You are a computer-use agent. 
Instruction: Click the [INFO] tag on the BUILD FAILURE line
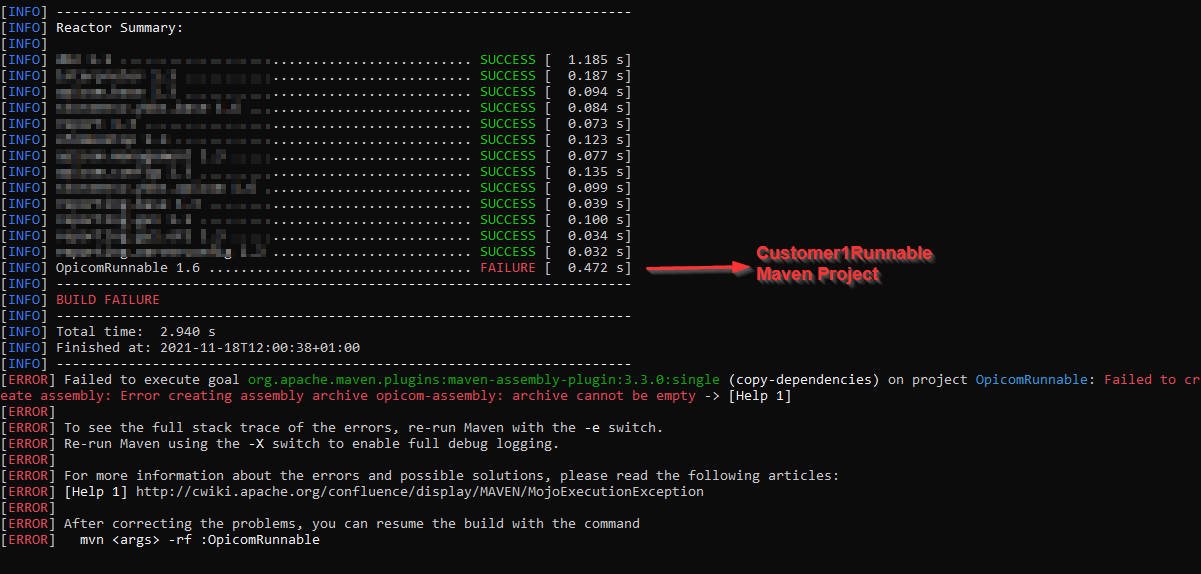(24, 300)
